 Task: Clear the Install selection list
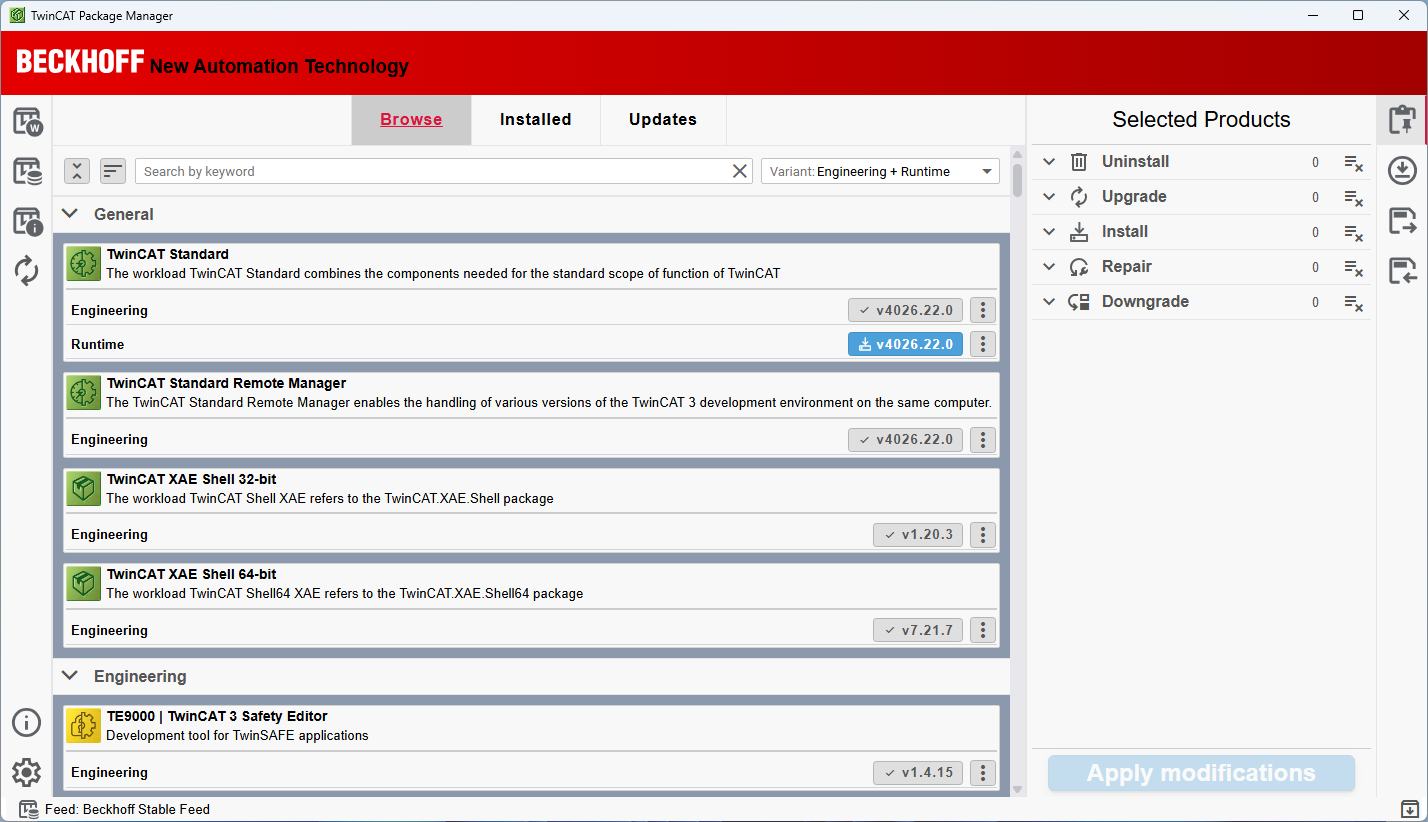(1353, 232)
